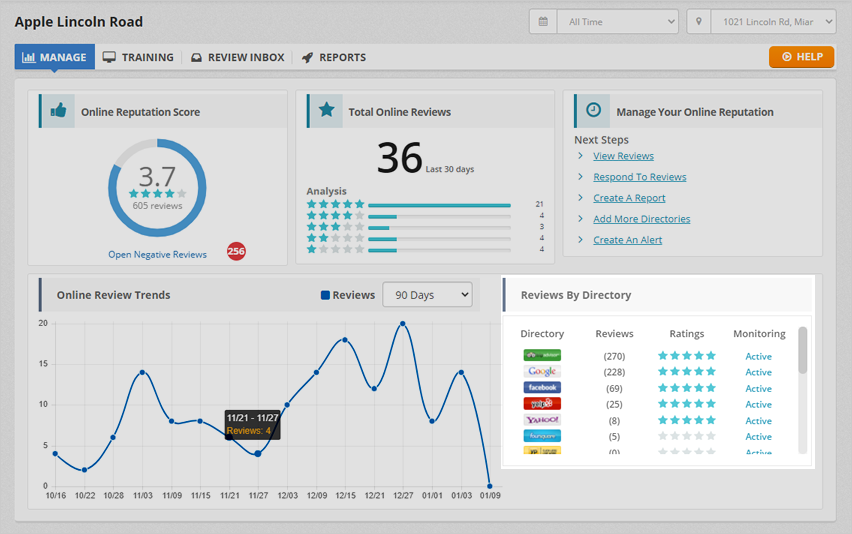
Task: Go to the Reports tab
Action: tap(334, 57)
